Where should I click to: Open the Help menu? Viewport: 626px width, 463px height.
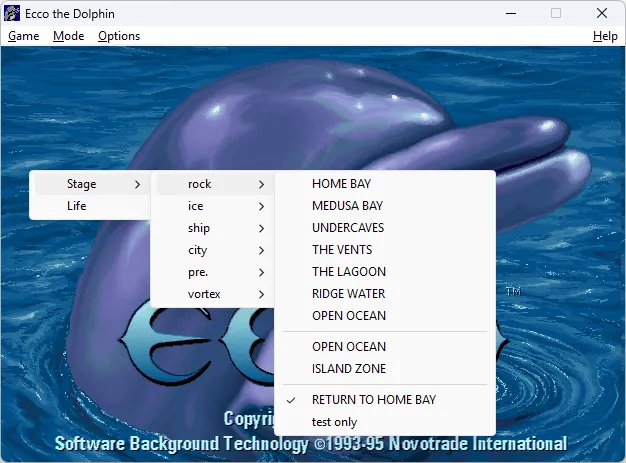point(605,36)
